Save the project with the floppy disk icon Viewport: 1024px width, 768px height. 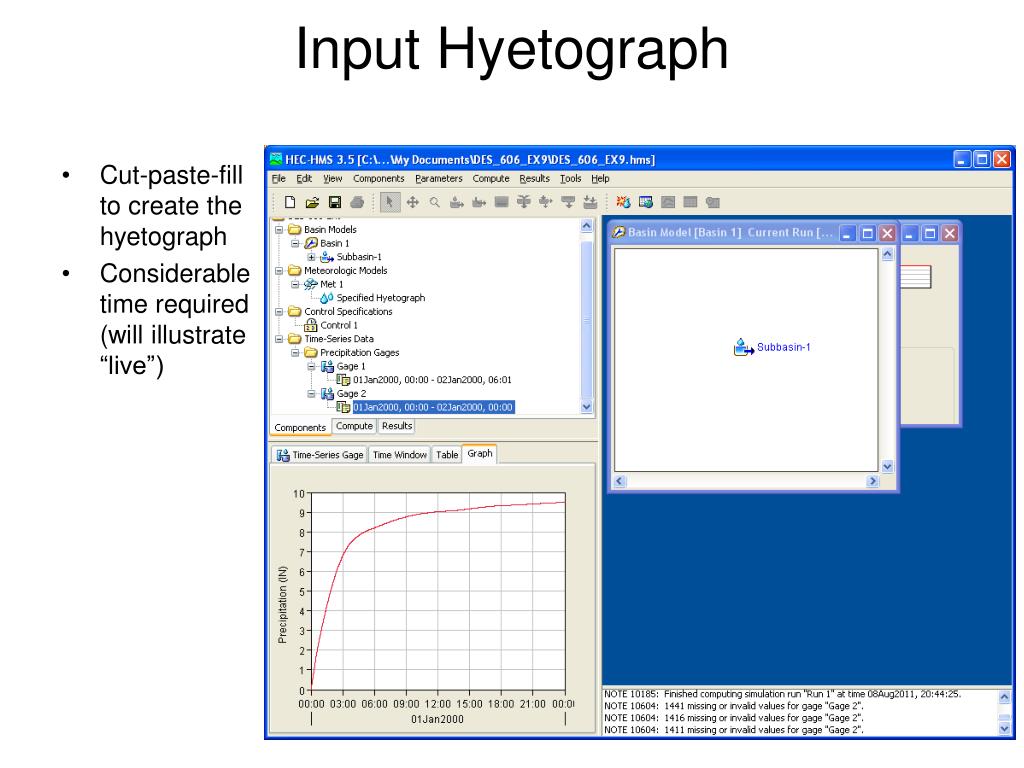click(334, 202)
